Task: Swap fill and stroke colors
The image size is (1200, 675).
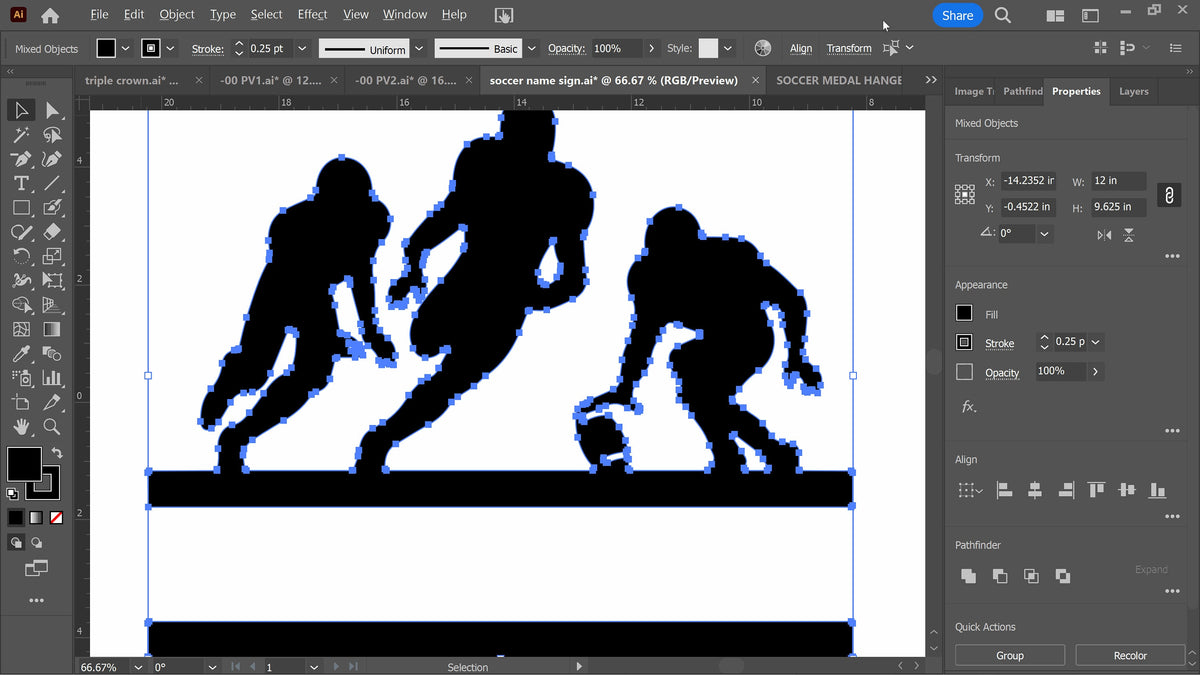Action: click(x=57, y=453)
